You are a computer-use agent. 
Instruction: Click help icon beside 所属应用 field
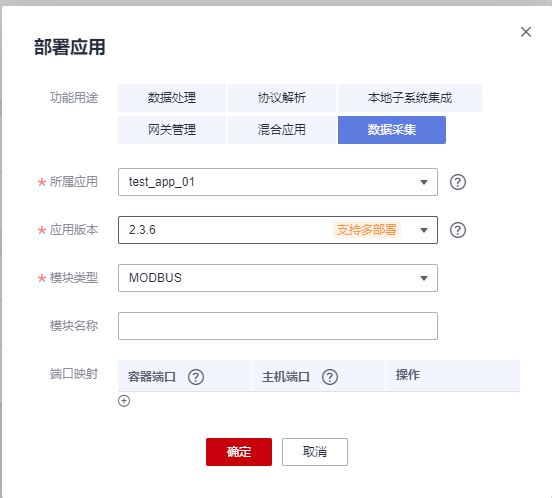[x=458, y=182]
